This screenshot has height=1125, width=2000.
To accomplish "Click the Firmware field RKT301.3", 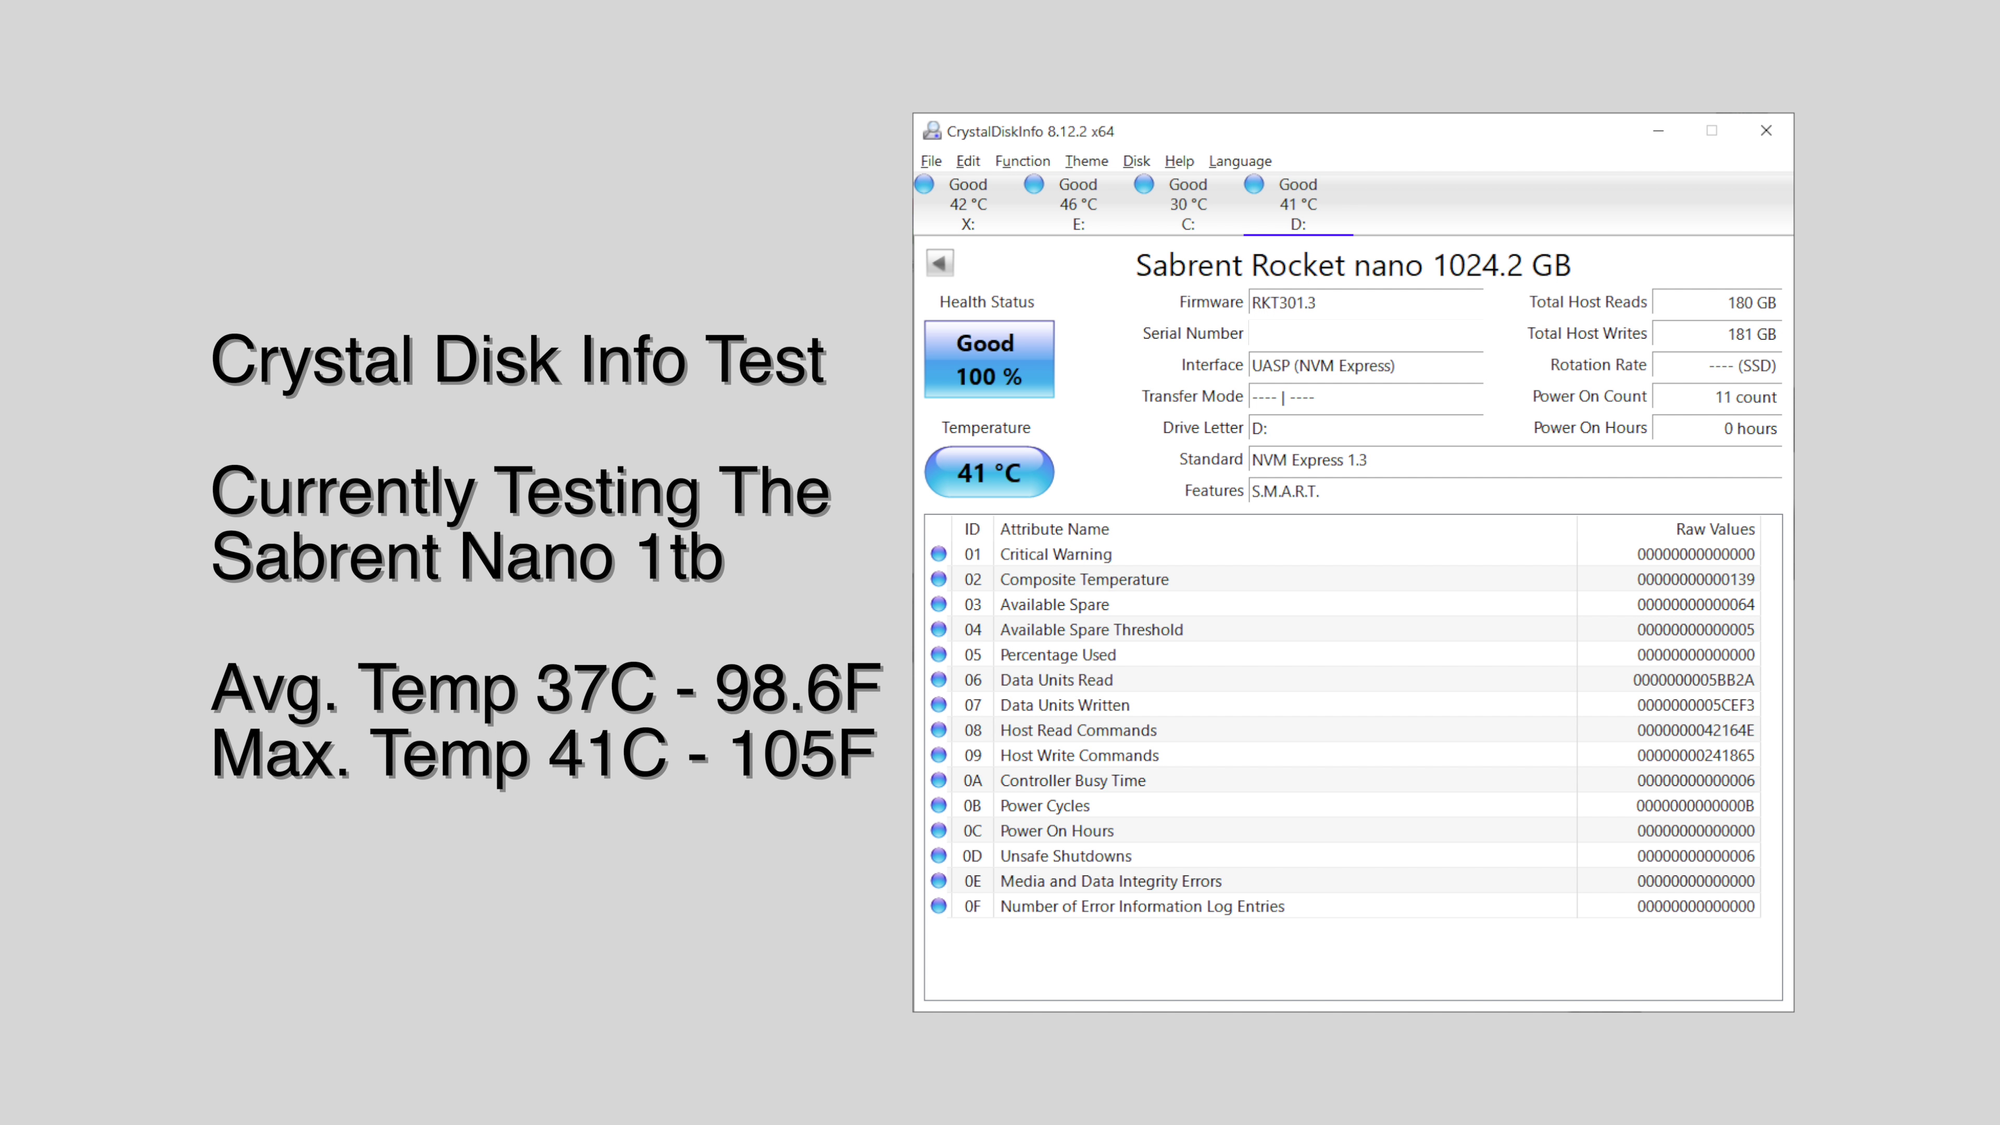I will (1366, 303).
